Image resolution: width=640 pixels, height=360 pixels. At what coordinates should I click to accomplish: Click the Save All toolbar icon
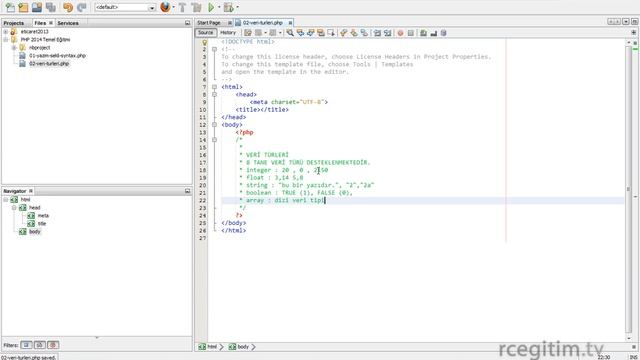click(x=51, y=7)
